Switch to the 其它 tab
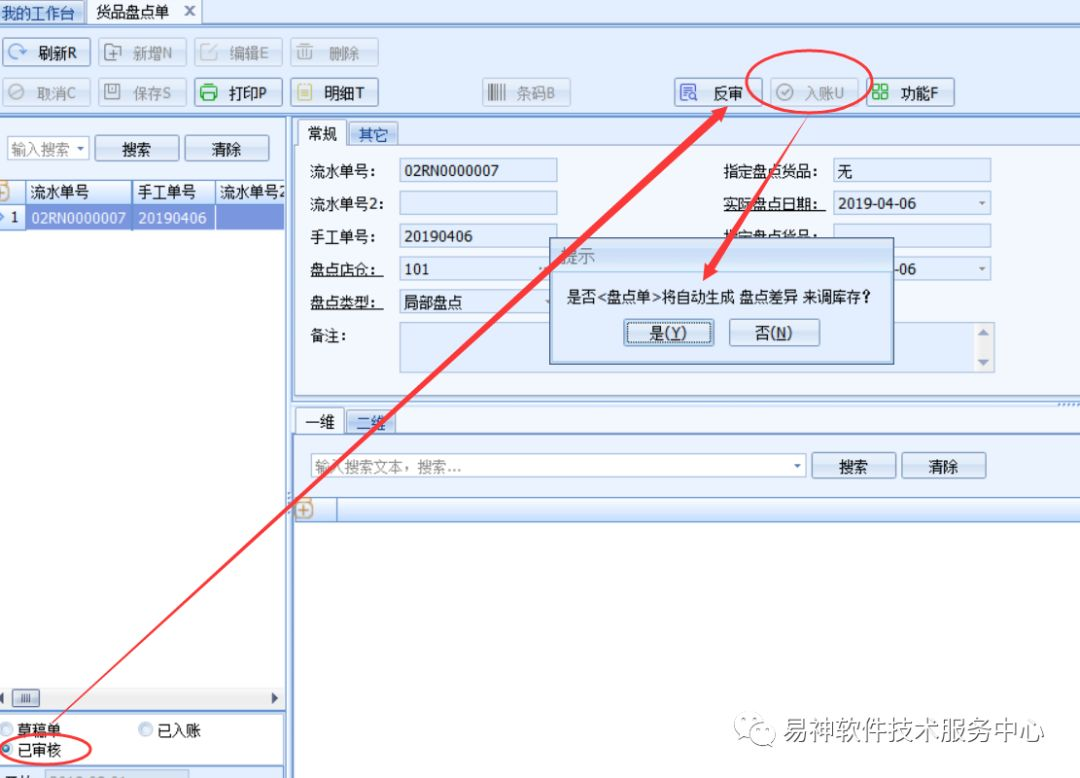Viewport: 1080px width, 778px height. pyautogui.click(x=372, y=134)
